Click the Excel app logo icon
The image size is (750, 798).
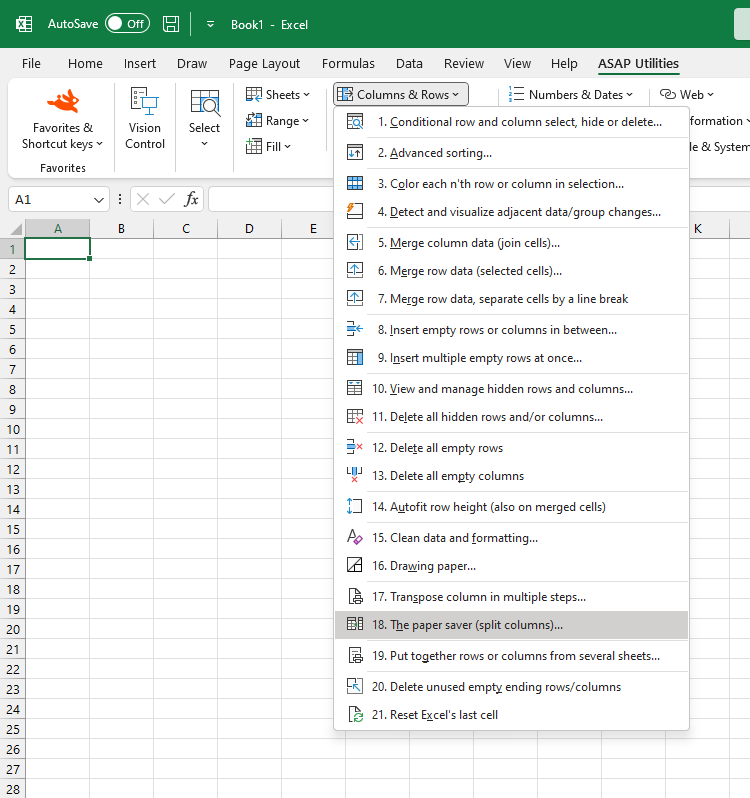(24, 24)
